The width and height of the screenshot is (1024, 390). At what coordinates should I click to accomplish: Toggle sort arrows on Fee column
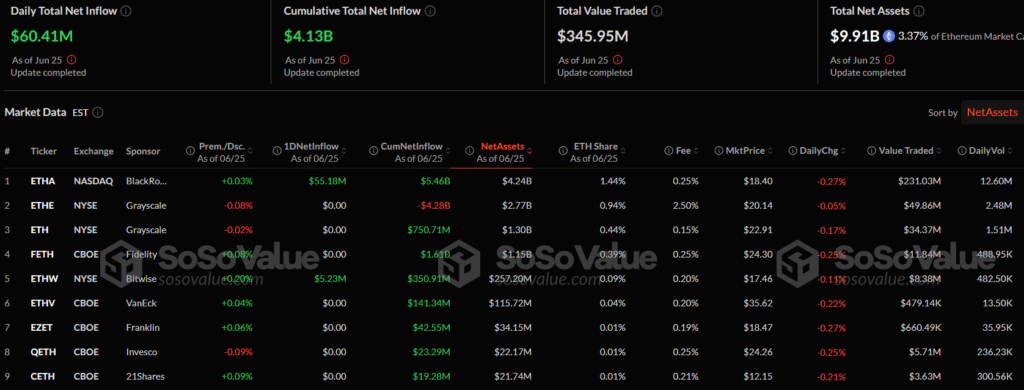coord(697,151)
